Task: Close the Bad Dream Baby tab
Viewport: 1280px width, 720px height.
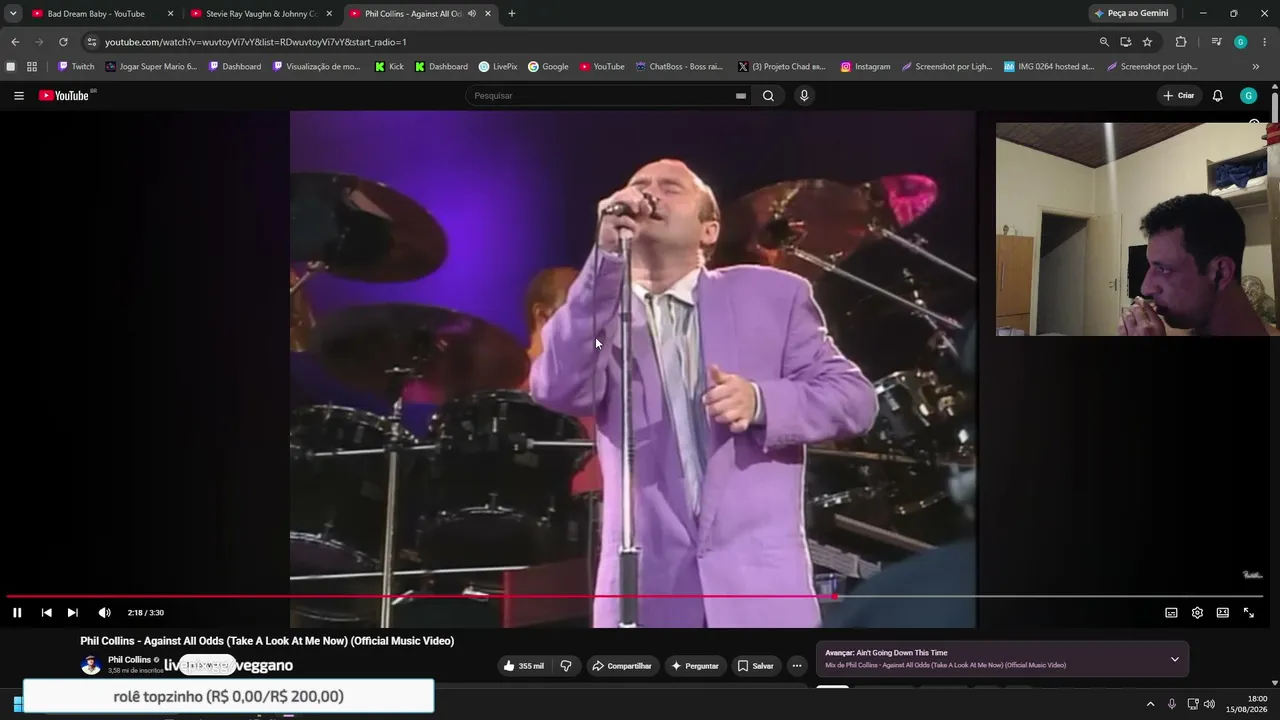Action: click(170, 14)
